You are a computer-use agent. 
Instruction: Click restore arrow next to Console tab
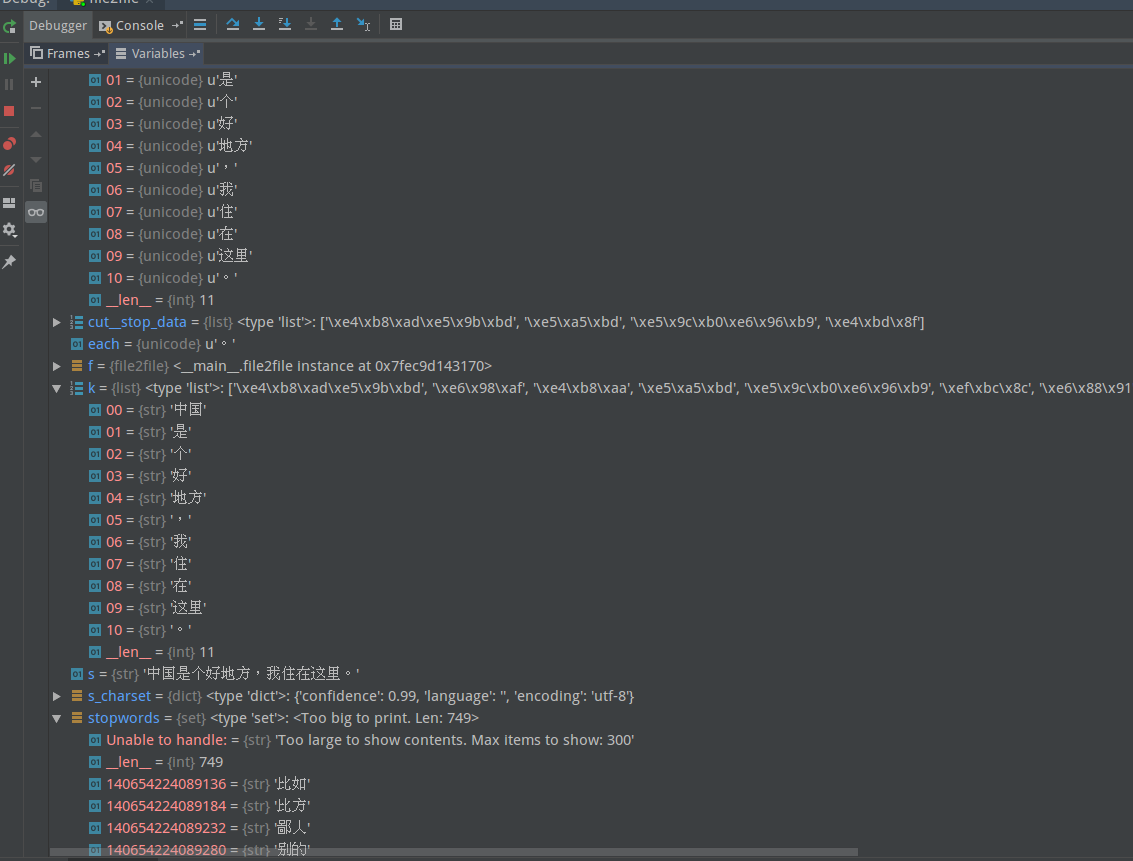[177, 25]
